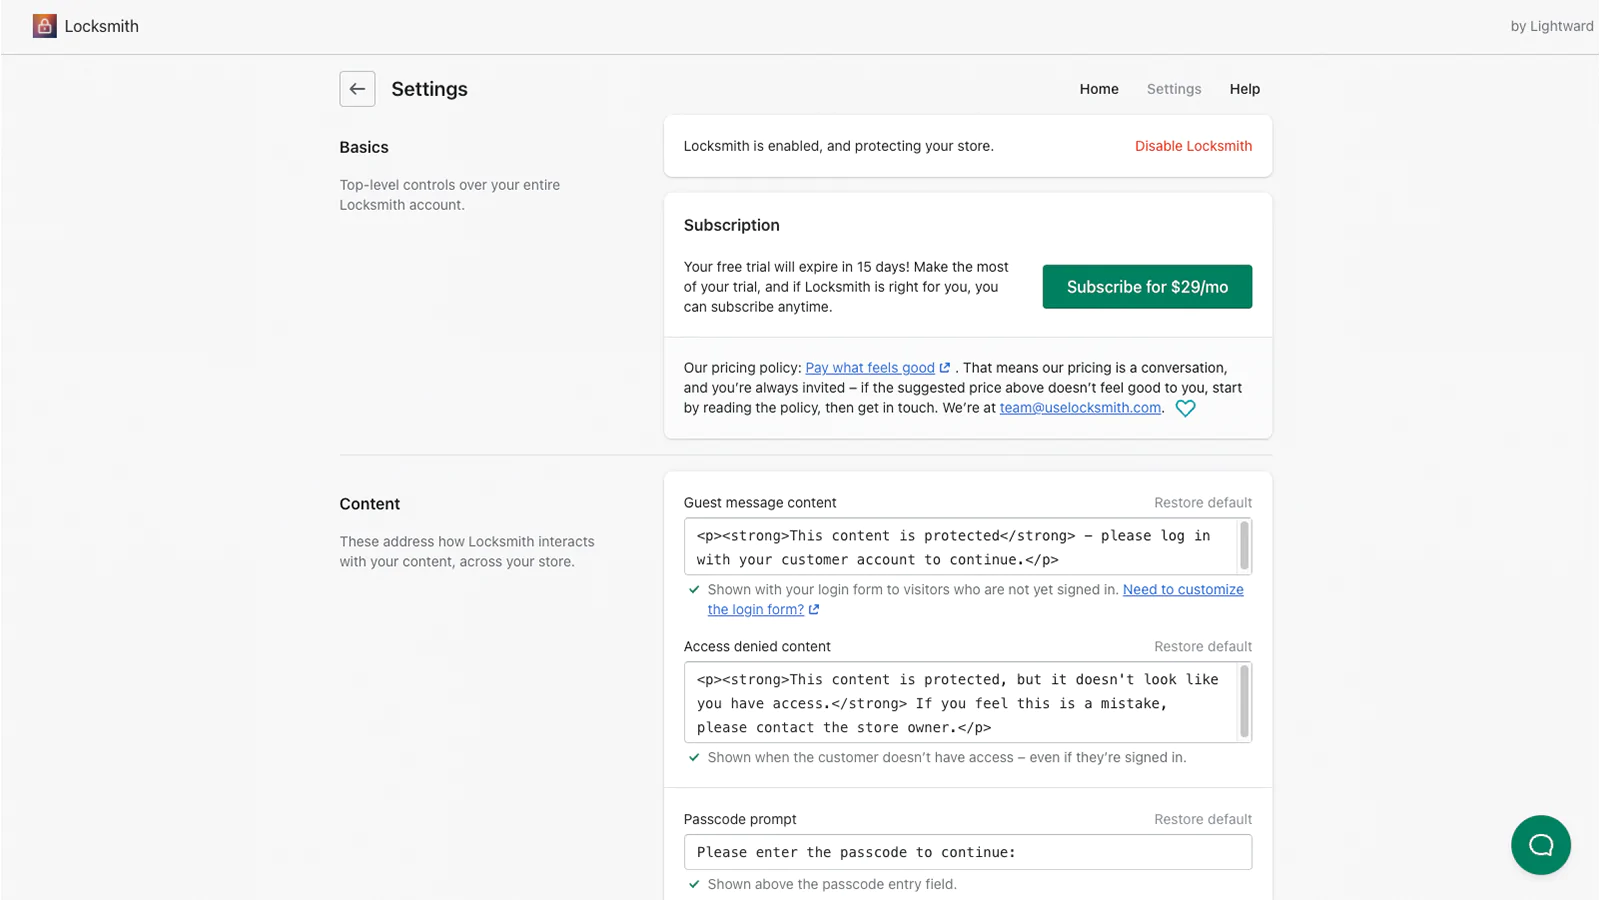Click the 'by Lightward' text
Viewport: 1600px width, 900px height.
pyautogui.click(x=1552, y=26)
